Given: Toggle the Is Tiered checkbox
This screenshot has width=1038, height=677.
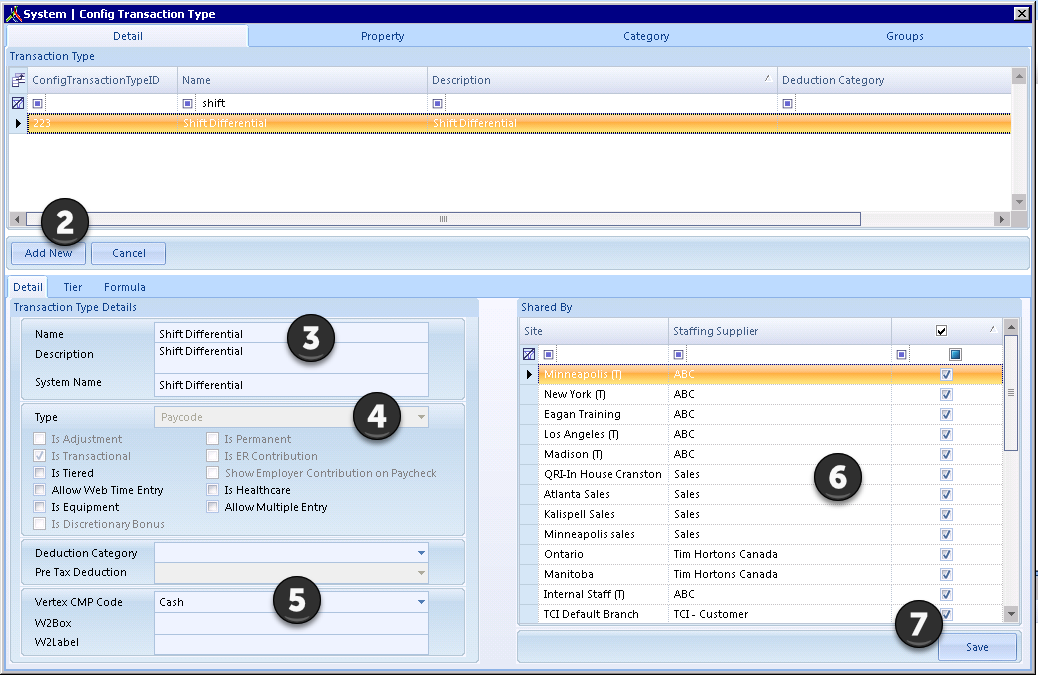Looking at the screenshot, I should [40, 473].
